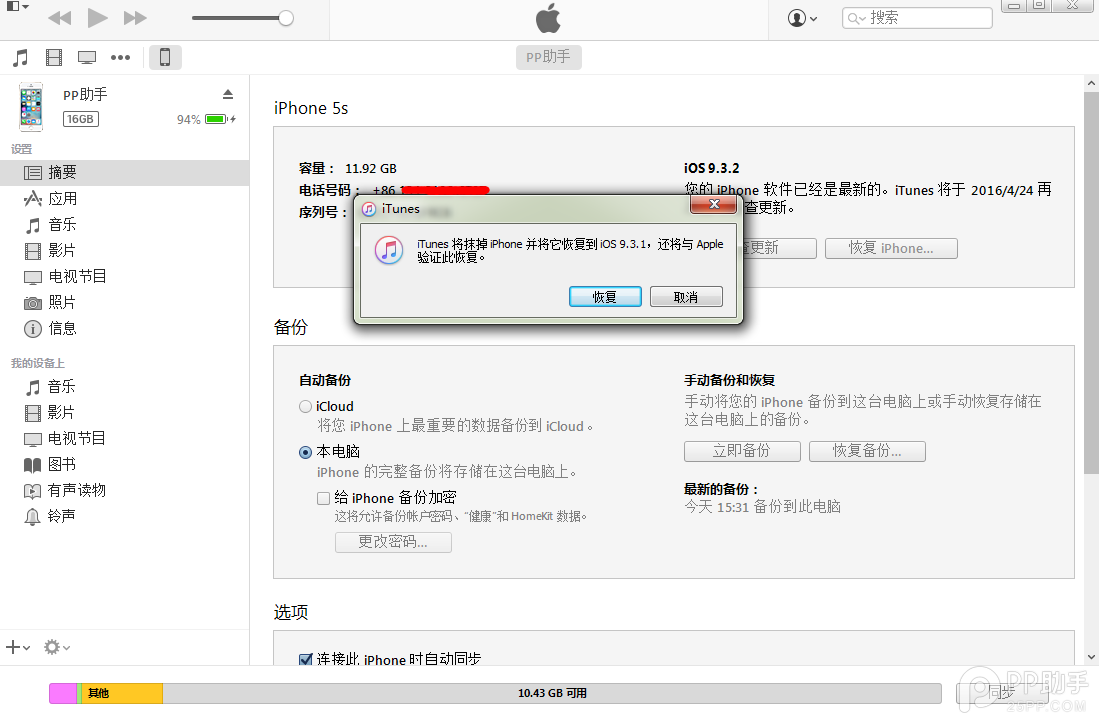1099x720 pixels.
Task: Select the iPhone device icon in toolbar
Action: 165,58
